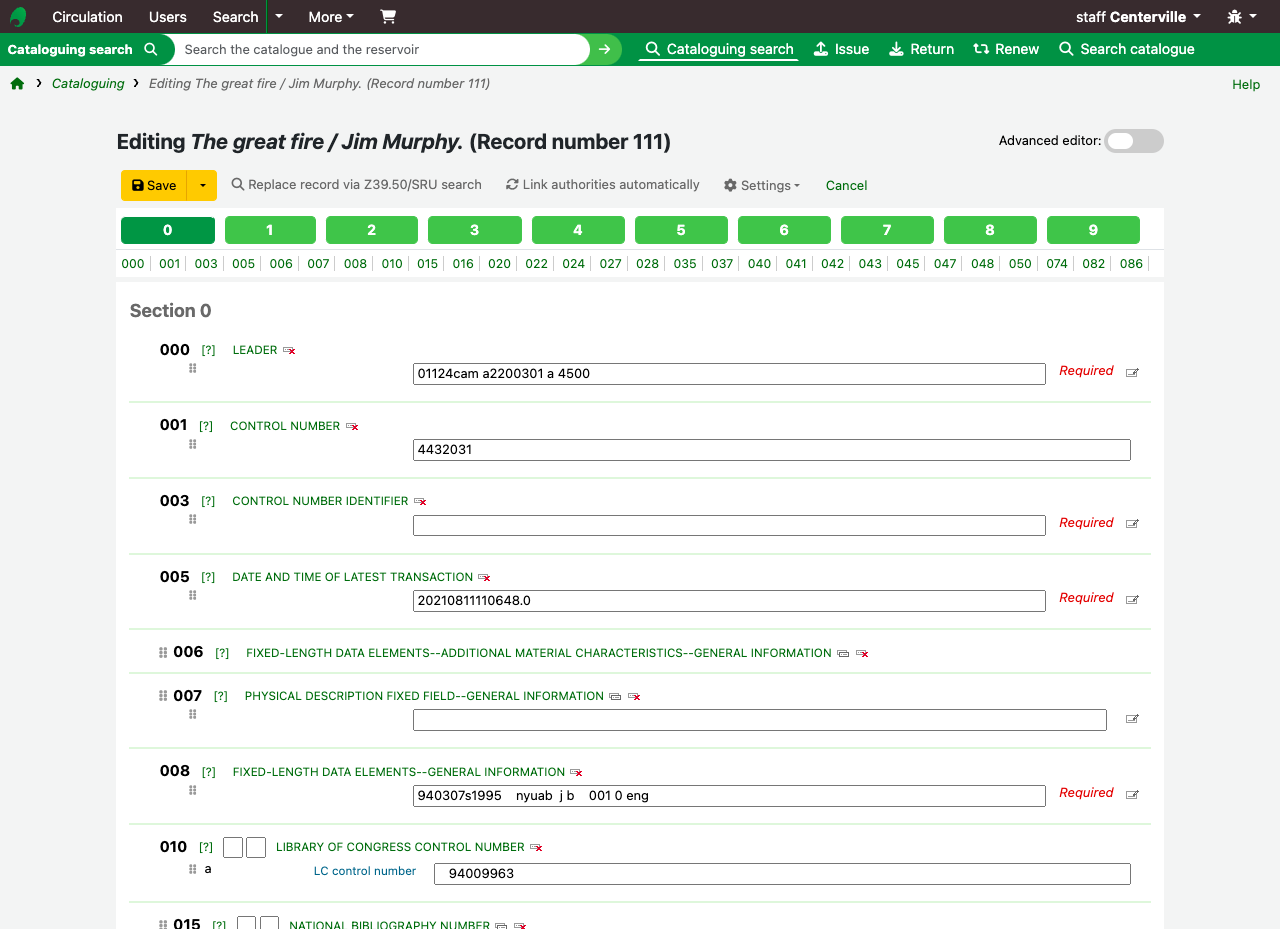Repeat the 007 physical description tag
1280x929 pixels.
[615, 697]
